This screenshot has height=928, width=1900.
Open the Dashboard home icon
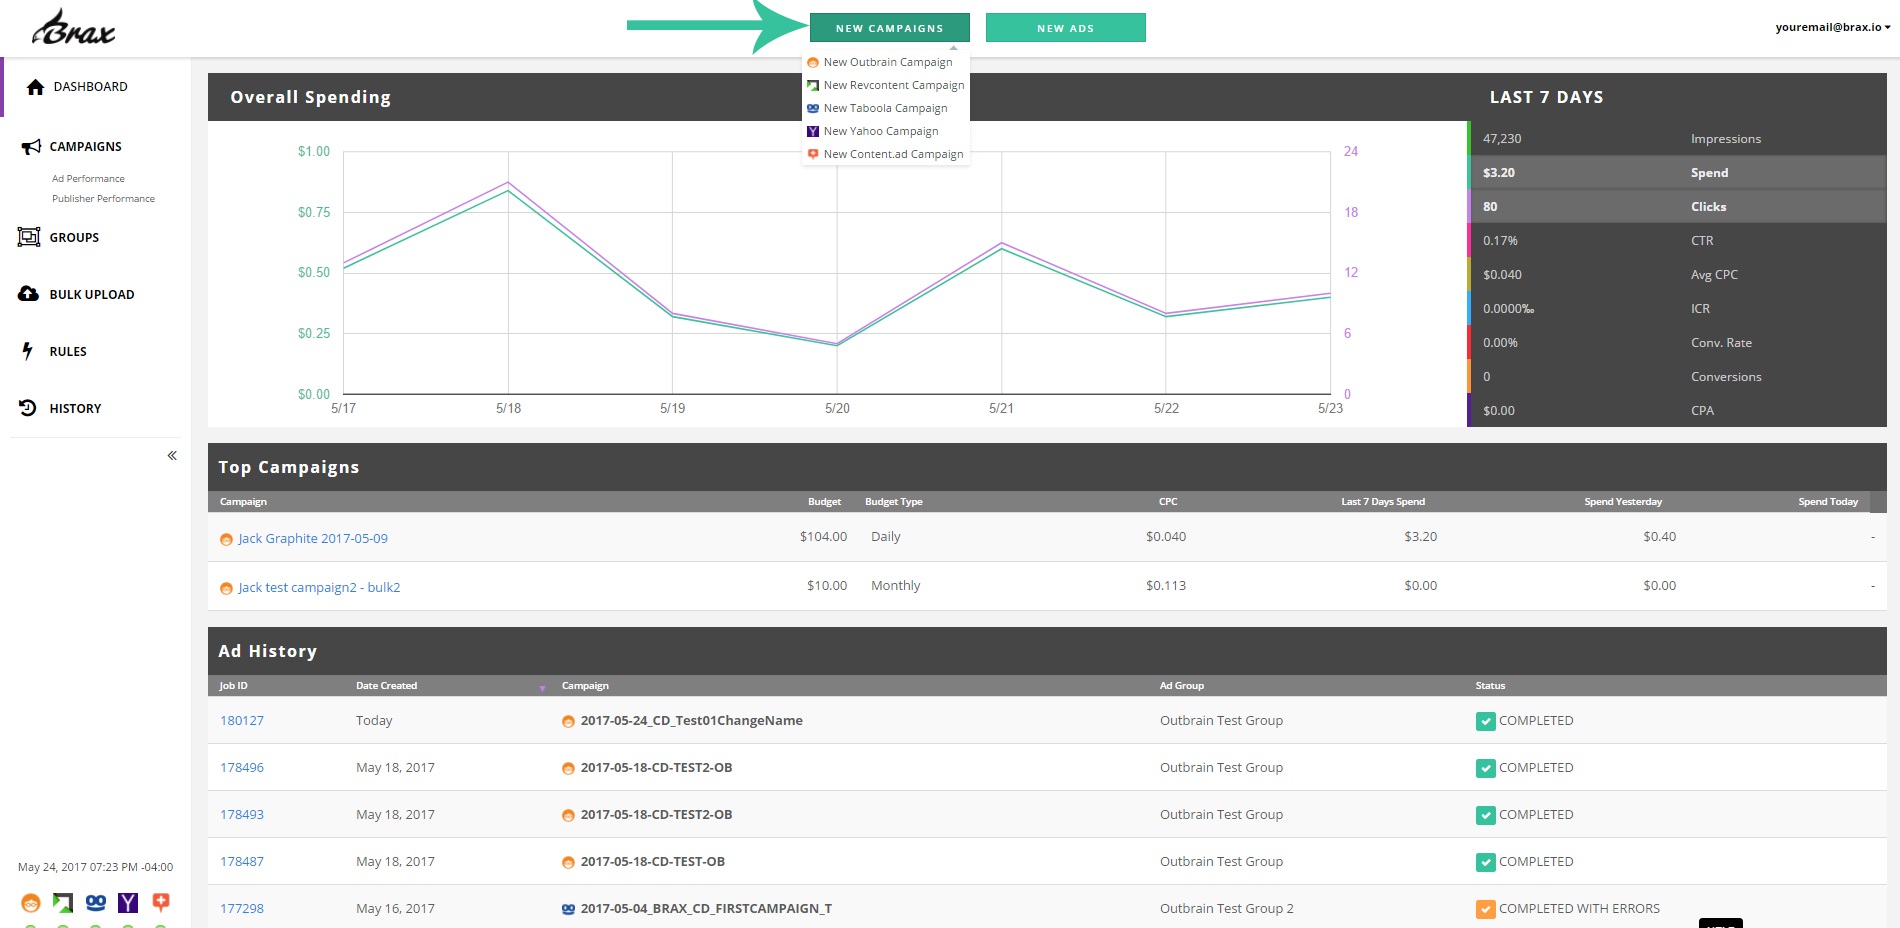point(36,87)
